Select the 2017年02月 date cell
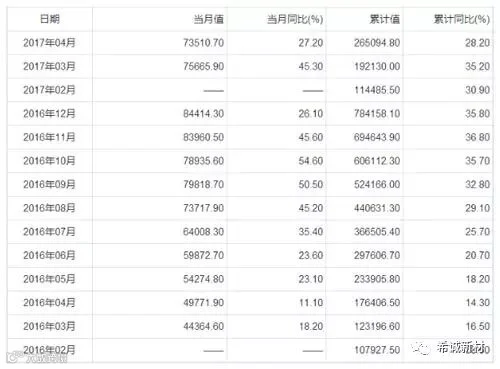 [x=49, y=90]
